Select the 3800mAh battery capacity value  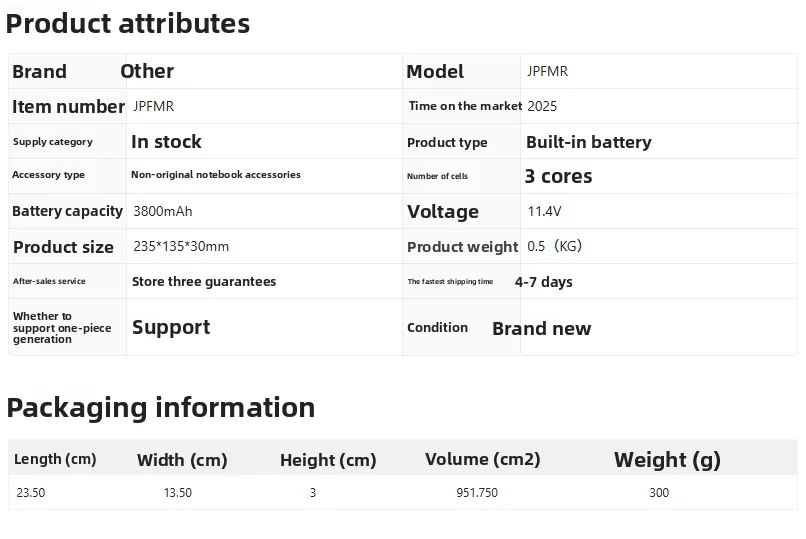pos(162,211)
